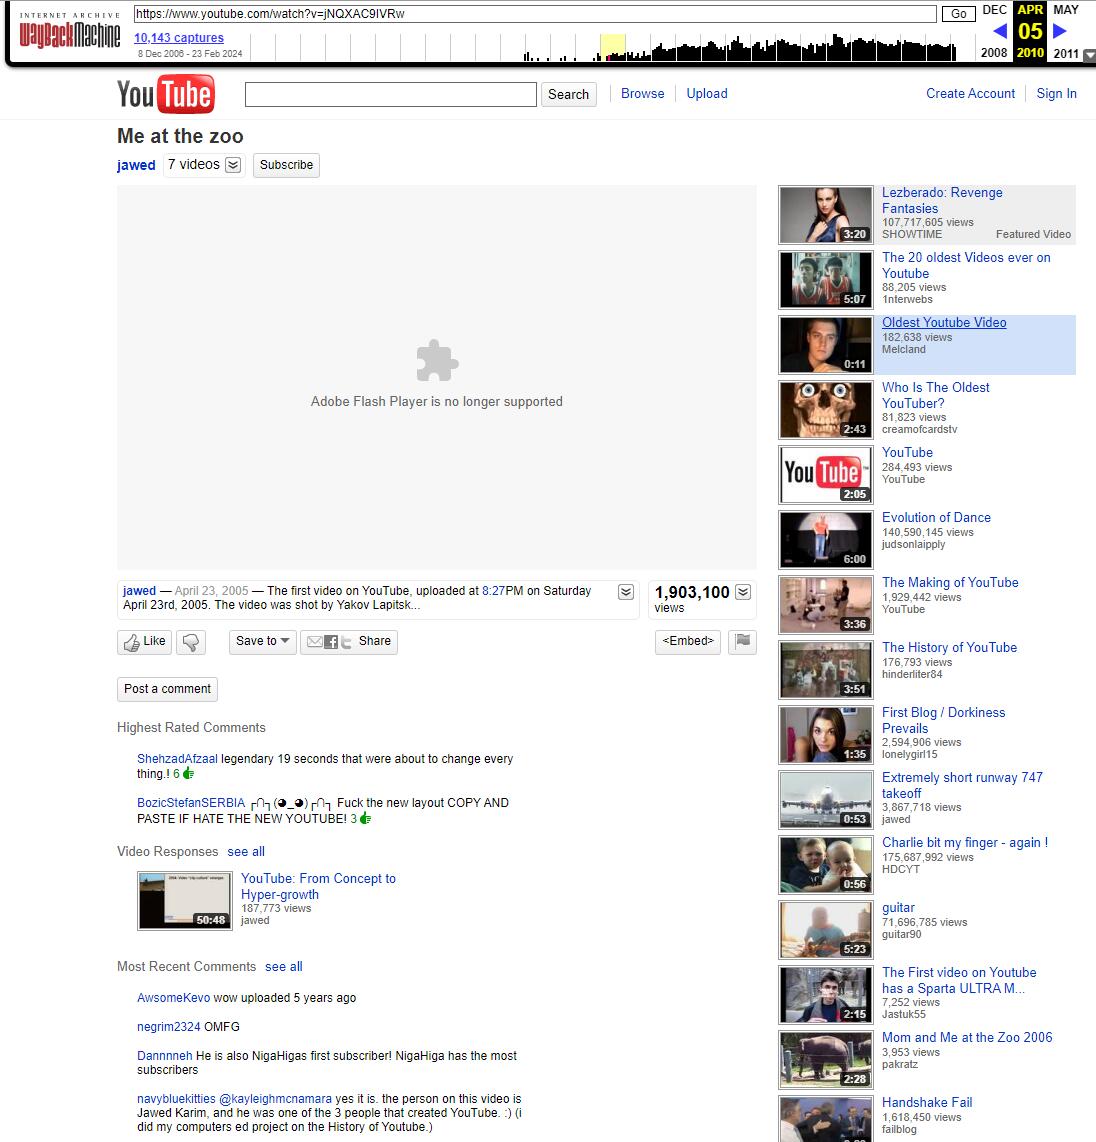This screenshot has width=1096, height=1142.
Task: Open the Upload tab
Action: tap(707, 93)
